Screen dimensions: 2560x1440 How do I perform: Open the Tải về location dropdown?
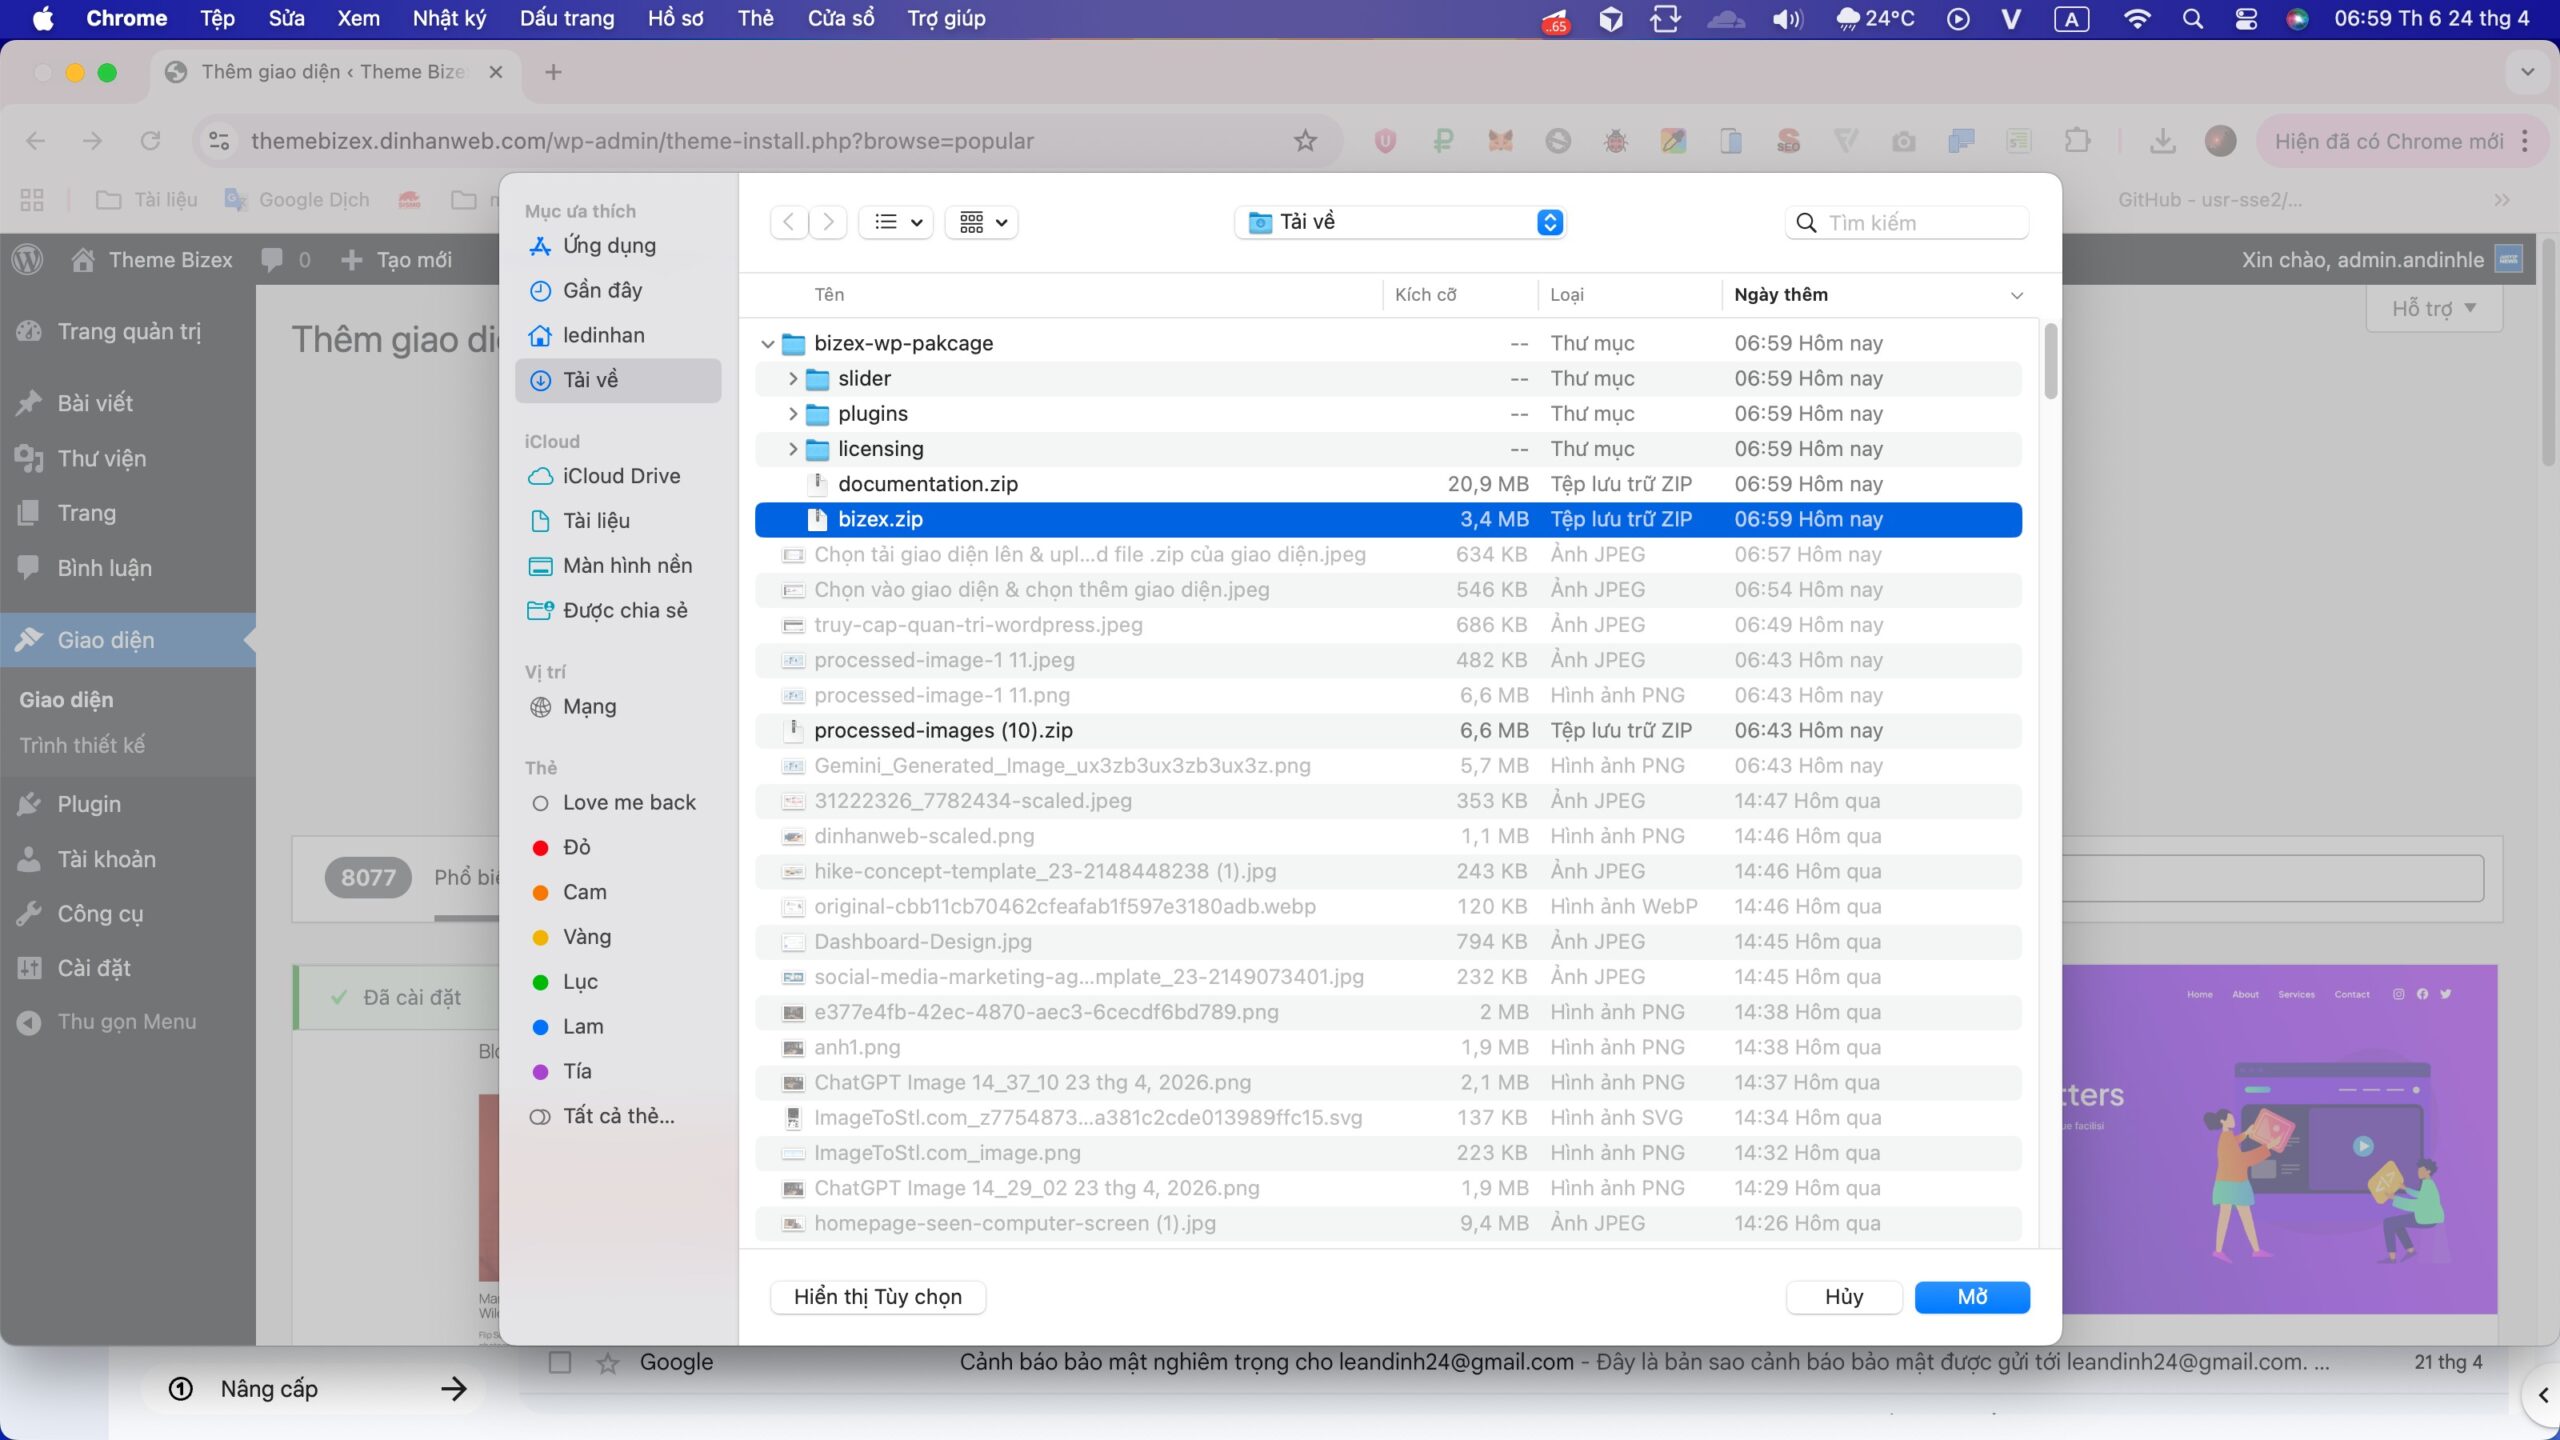[x=1400, y=222]
